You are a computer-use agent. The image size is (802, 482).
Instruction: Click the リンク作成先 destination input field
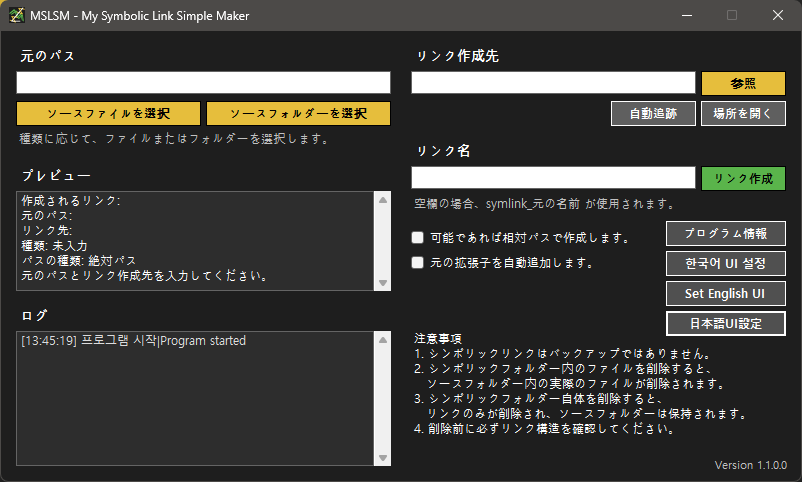[x=553, y=82]
